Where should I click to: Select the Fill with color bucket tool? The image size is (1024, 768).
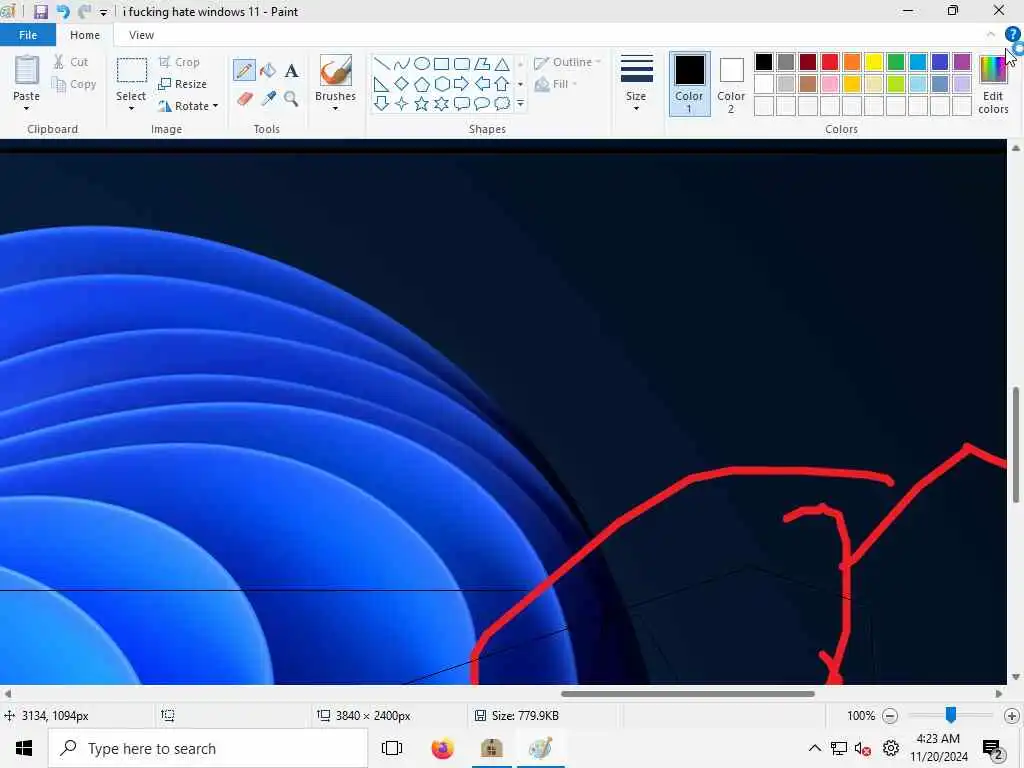[x=268, y=70]
